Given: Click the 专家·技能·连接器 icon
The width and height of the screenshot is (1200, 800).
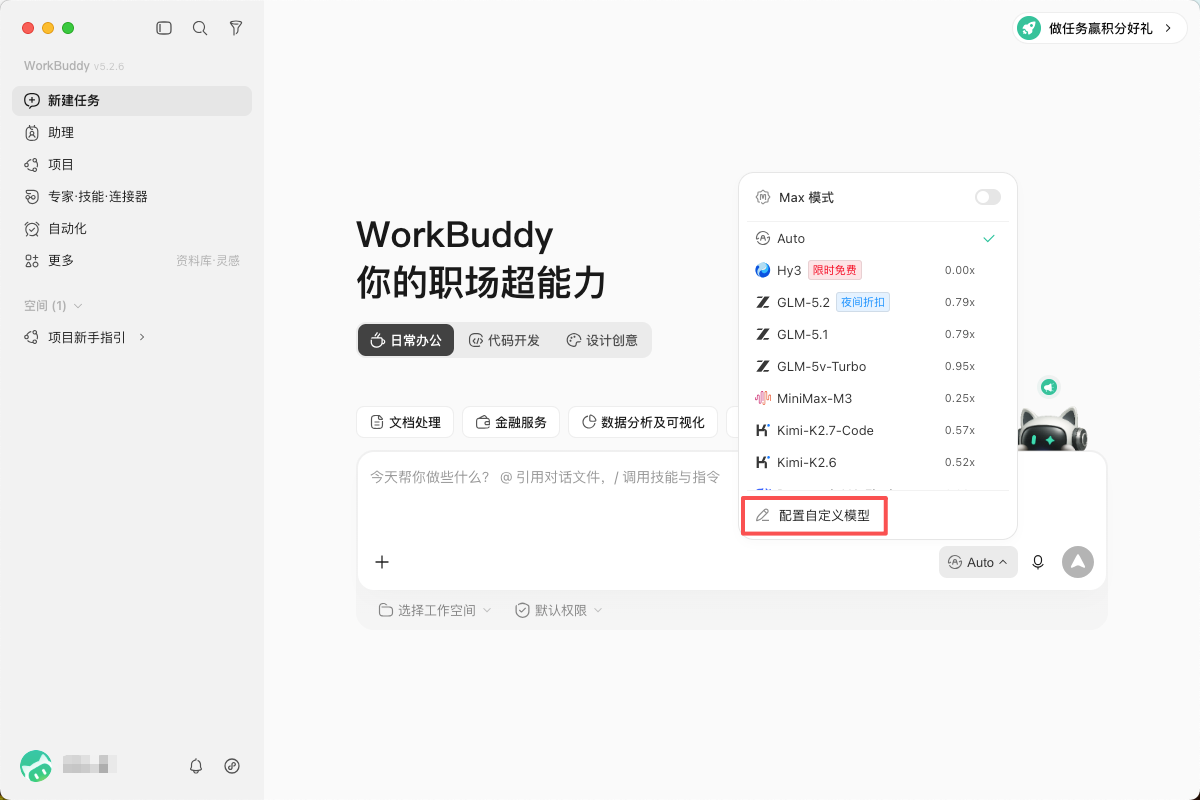Looking at the screenshot, I should [32, 197].
